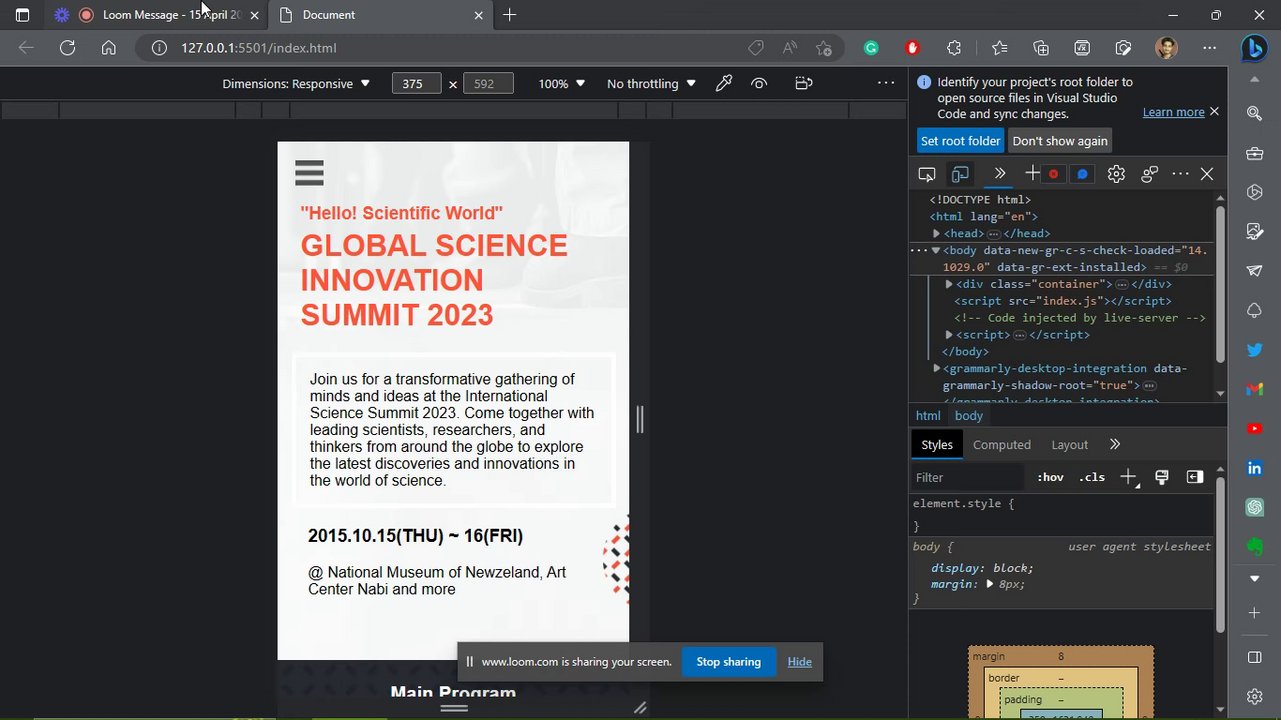The height and width of the screenshot is (720, 1281).
Task: Show more DevTools tools chevron
Action: click(999, 174)
